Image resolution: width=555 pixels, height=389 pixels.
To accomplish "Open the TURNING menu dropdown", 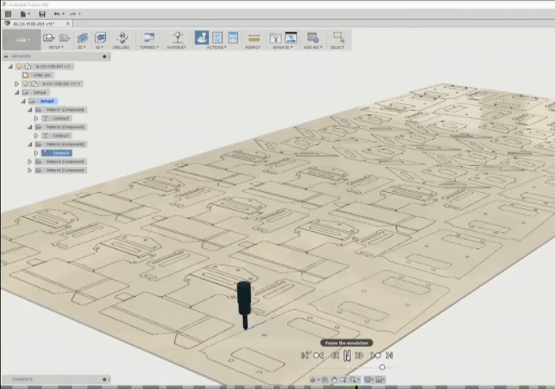I will pyautogui.click(x=149, y=47).
